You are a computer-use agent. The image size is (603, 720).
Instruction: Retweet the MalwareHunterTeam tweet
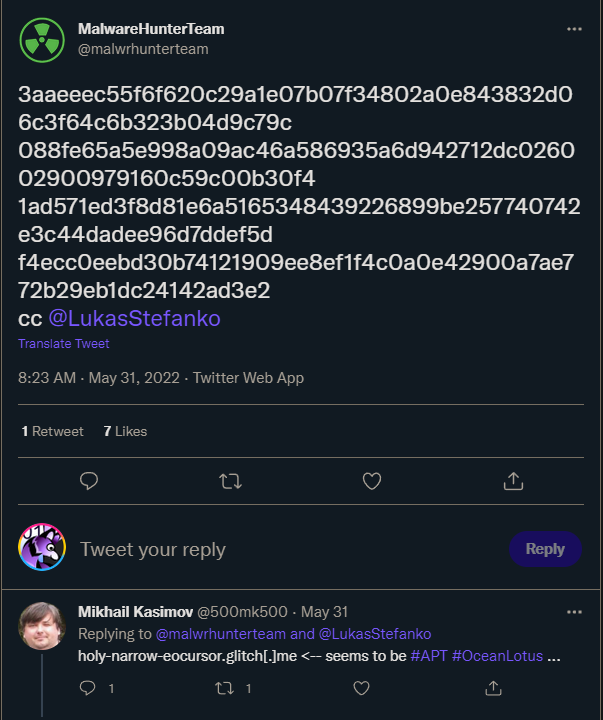click(x=230, y=481)
